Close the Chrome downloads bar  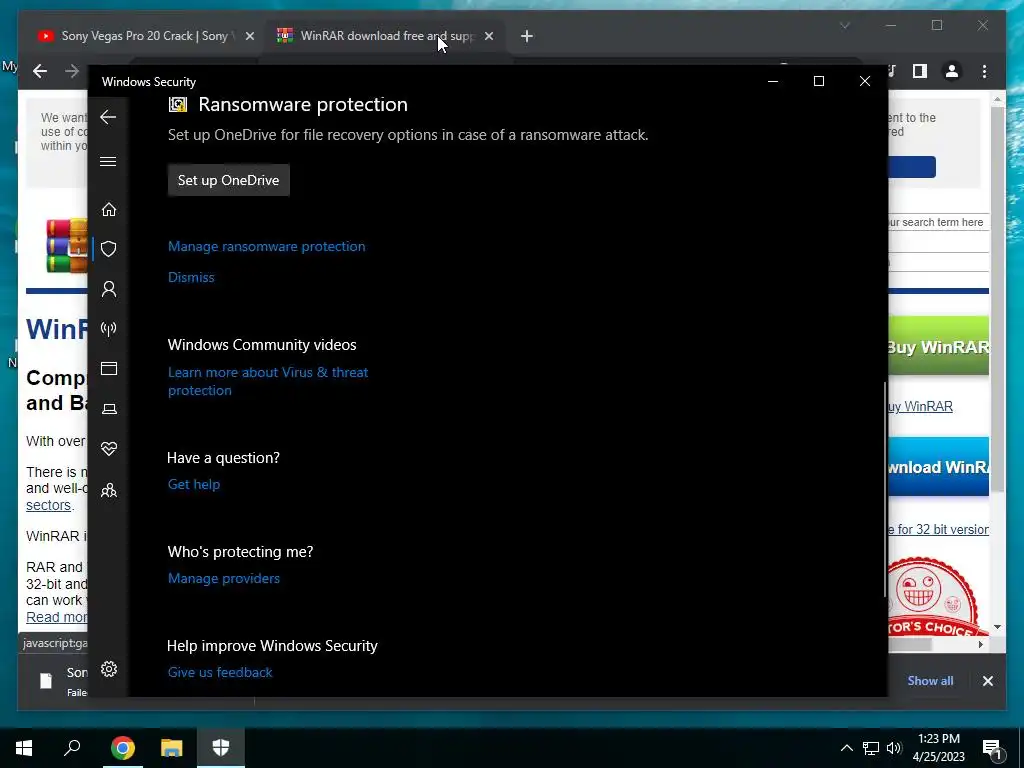pos(987,680)
